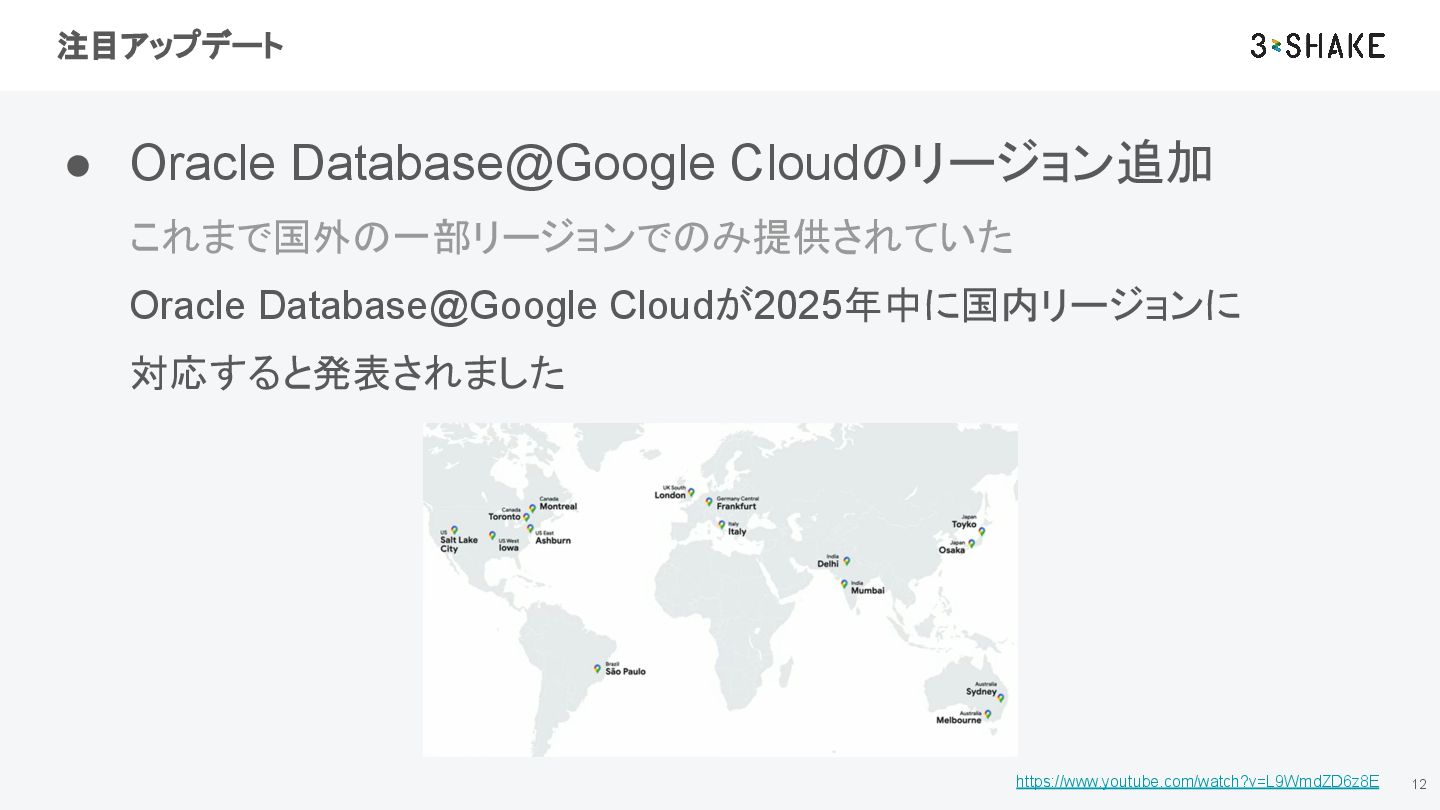
Task: Click the Japan 'Toyko' map pin
Action: pos(982,531)
